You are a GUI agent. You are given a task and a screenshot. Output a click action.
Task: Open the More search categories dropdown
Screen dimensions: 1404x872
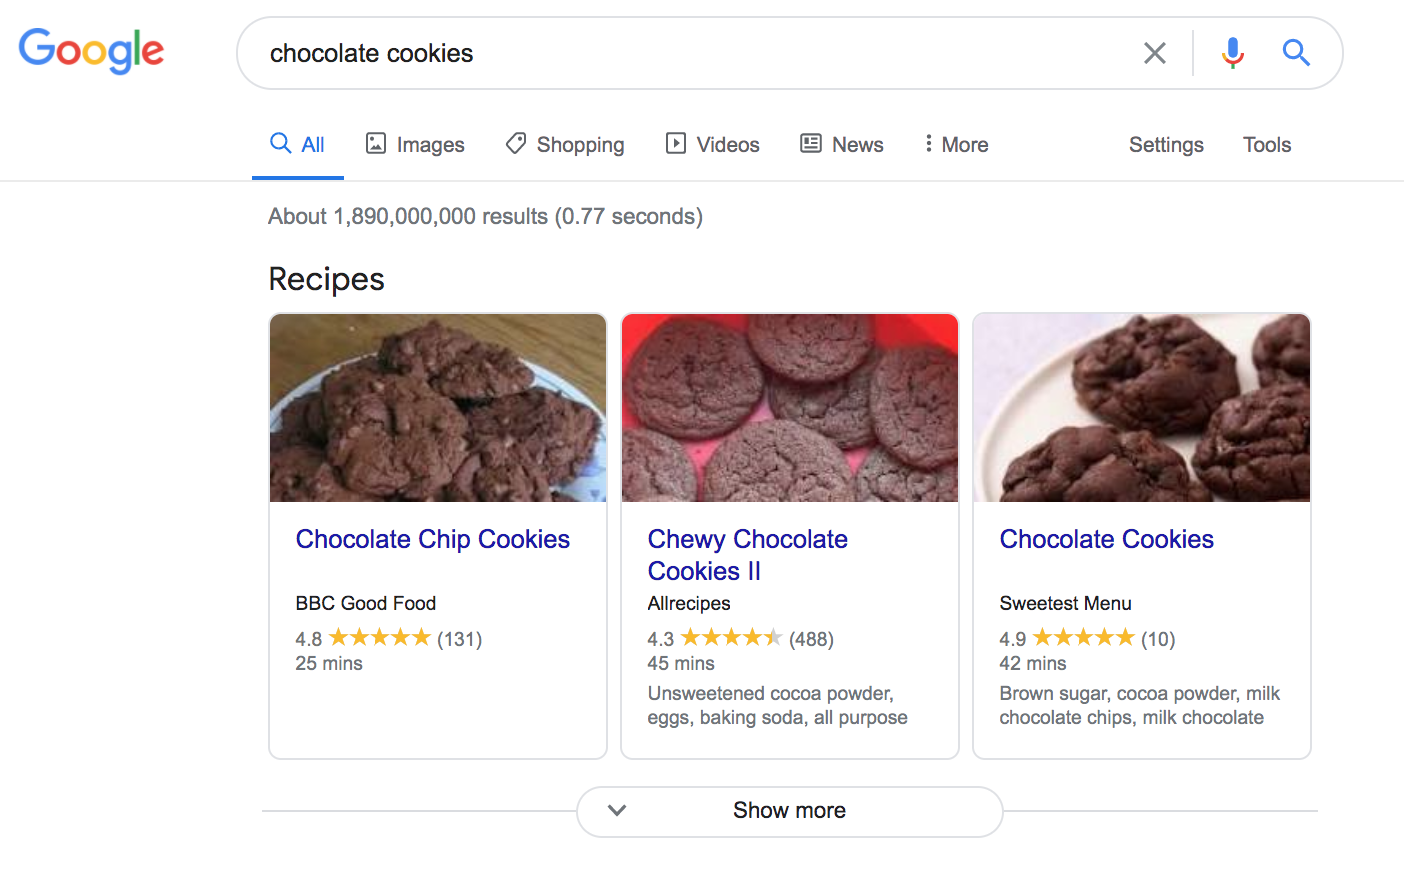point(955,144)
